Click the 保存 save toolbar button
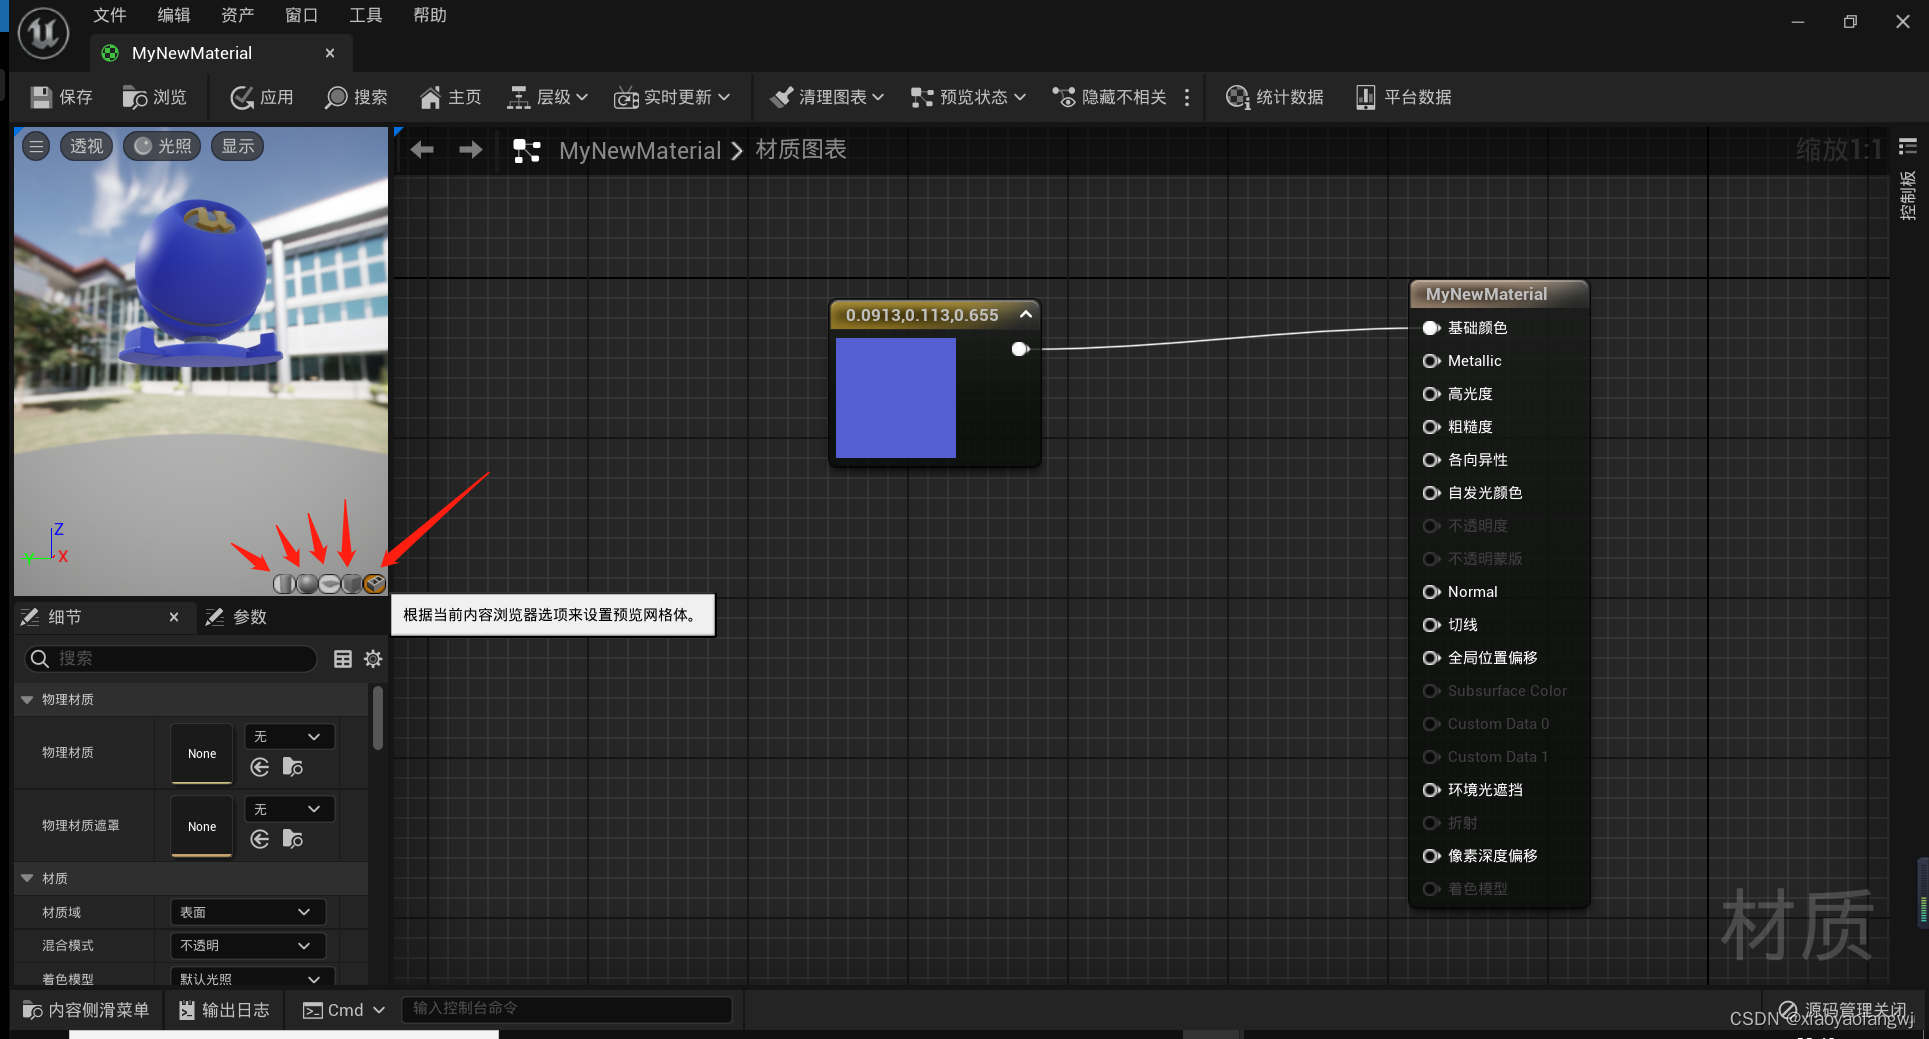Image resolution: width=1929 pixels, height=1039 pixels. [x=61, y=97]
